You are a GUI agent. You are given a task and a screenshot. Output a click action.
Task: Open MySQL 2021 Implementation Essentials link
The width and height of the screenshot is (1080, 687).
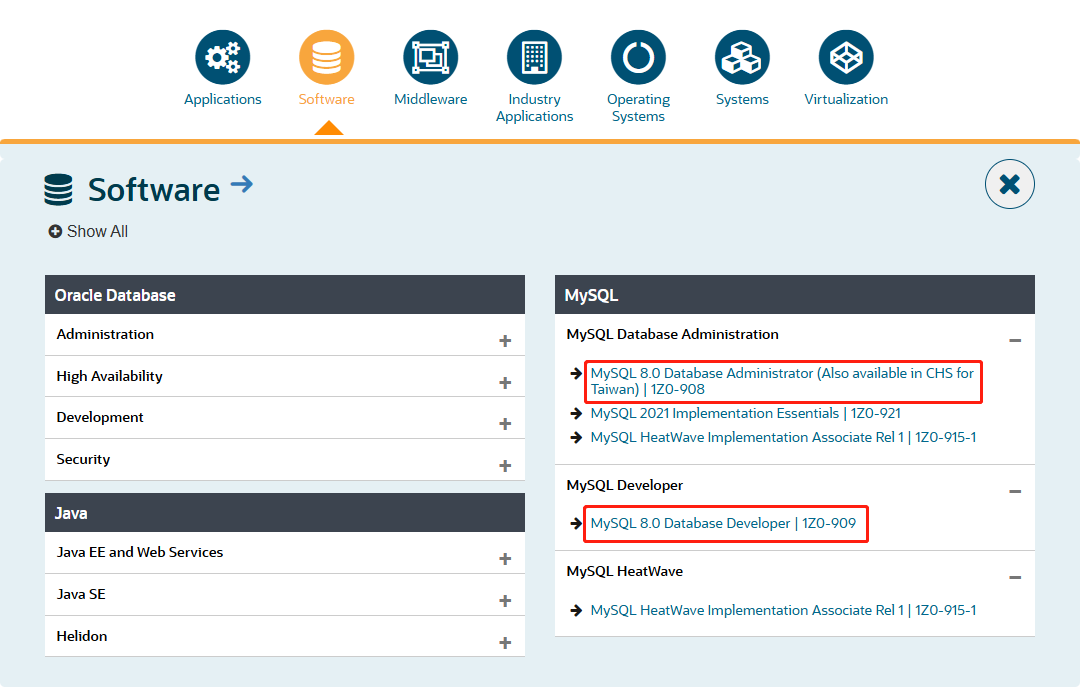pyautogui.click(x=745, y=413)
